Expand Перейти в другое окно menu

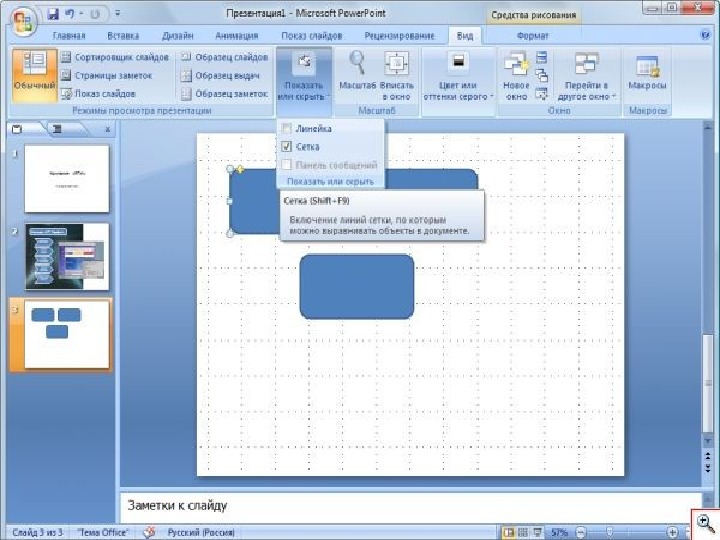point(586,76)
